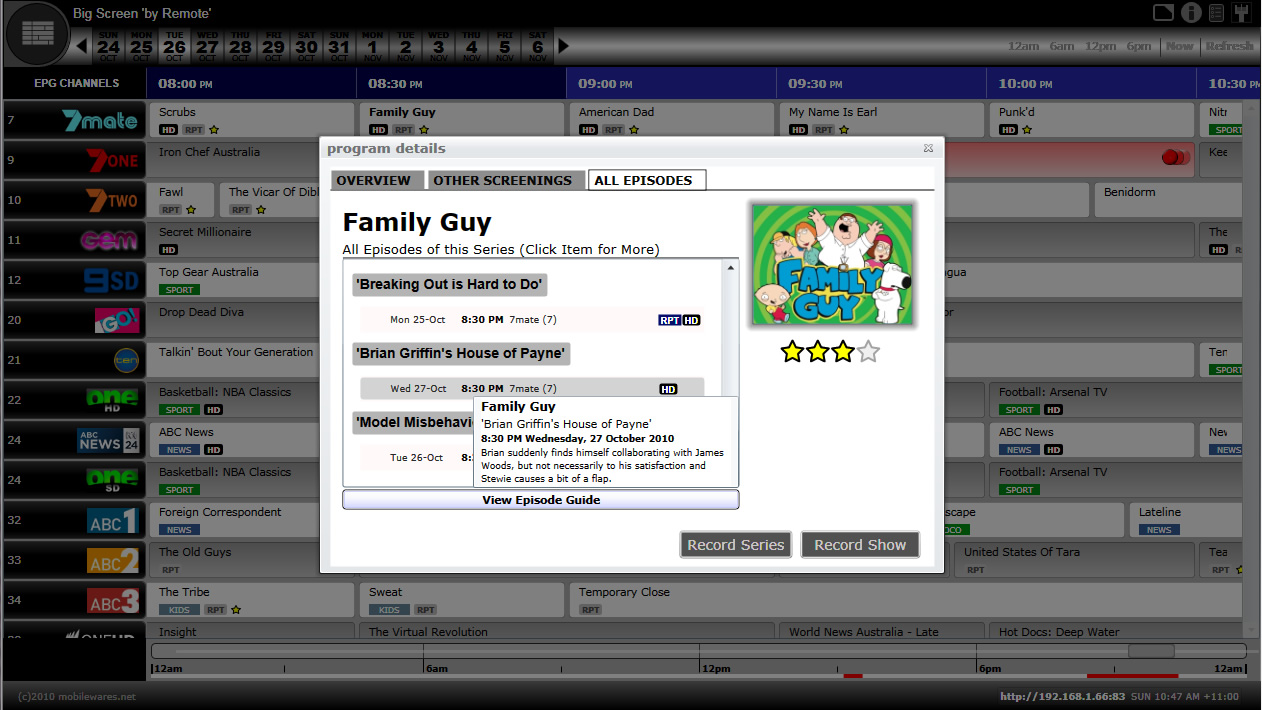1262x710 pixels.
Task: Rate Family Guy two stars
Action: click(x=818, y=352)
